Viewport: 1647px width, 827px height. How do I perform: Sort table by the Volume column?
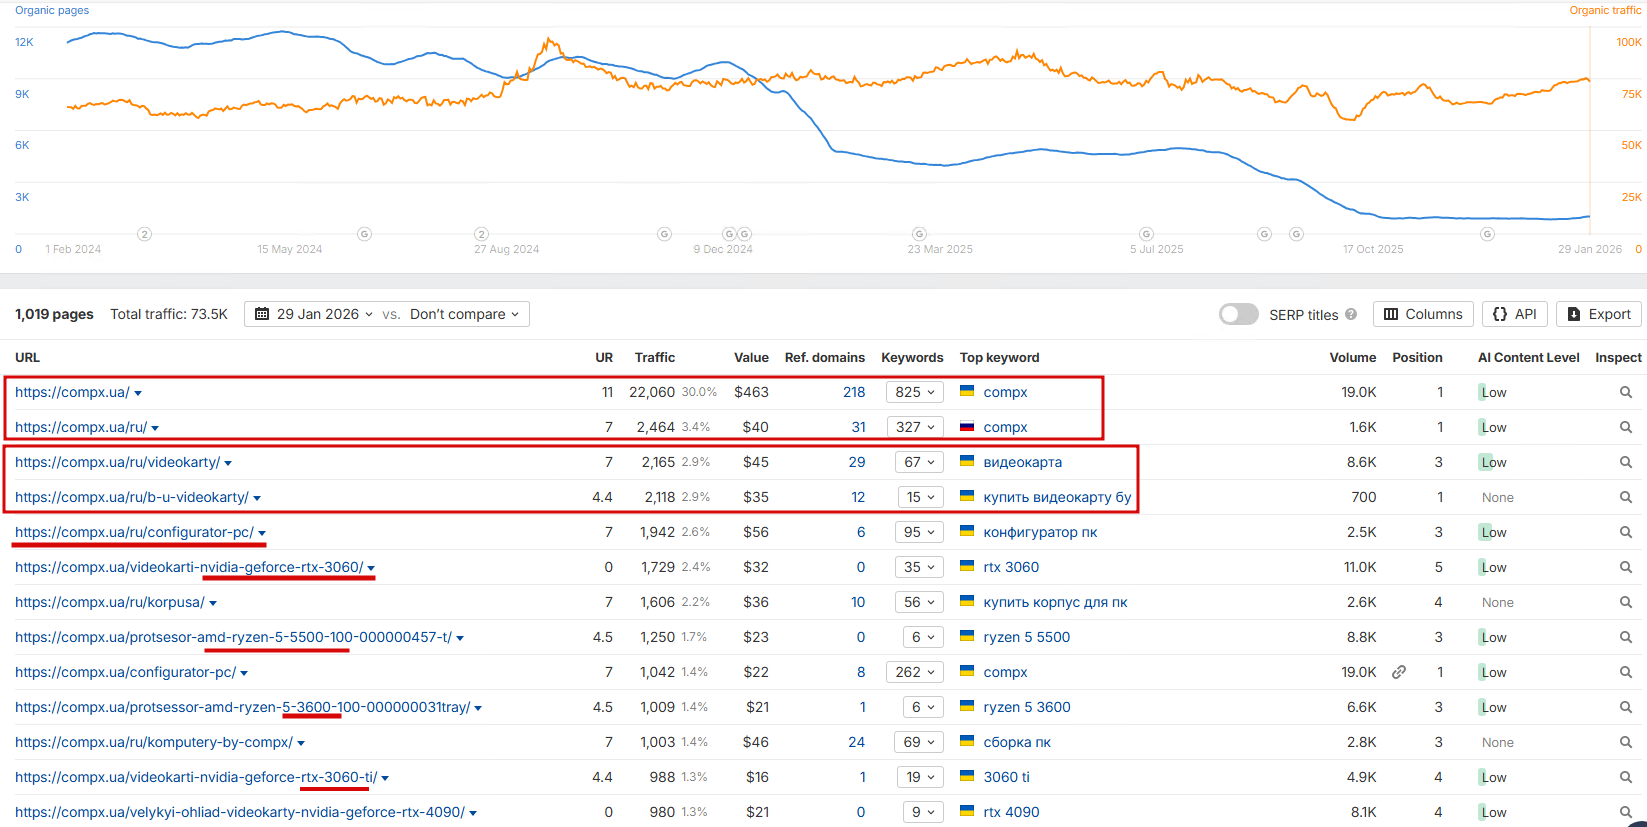(x=1353, y=357)
